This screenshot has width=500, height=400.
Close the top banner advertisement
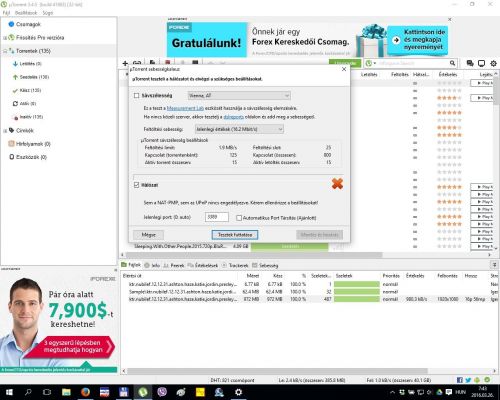coord(449,20)
